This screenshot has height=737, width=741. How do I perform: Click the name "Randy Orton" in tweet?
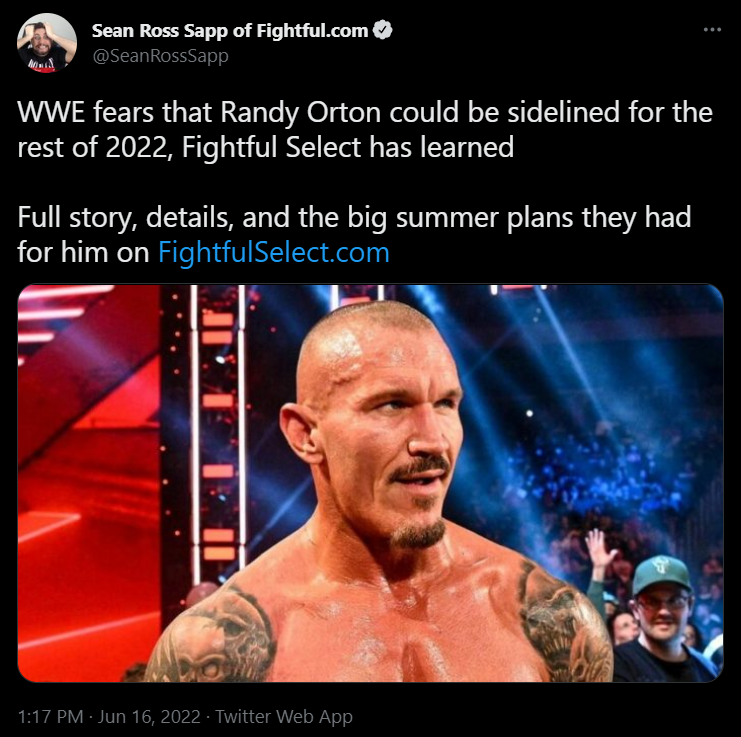coord(301,113)
